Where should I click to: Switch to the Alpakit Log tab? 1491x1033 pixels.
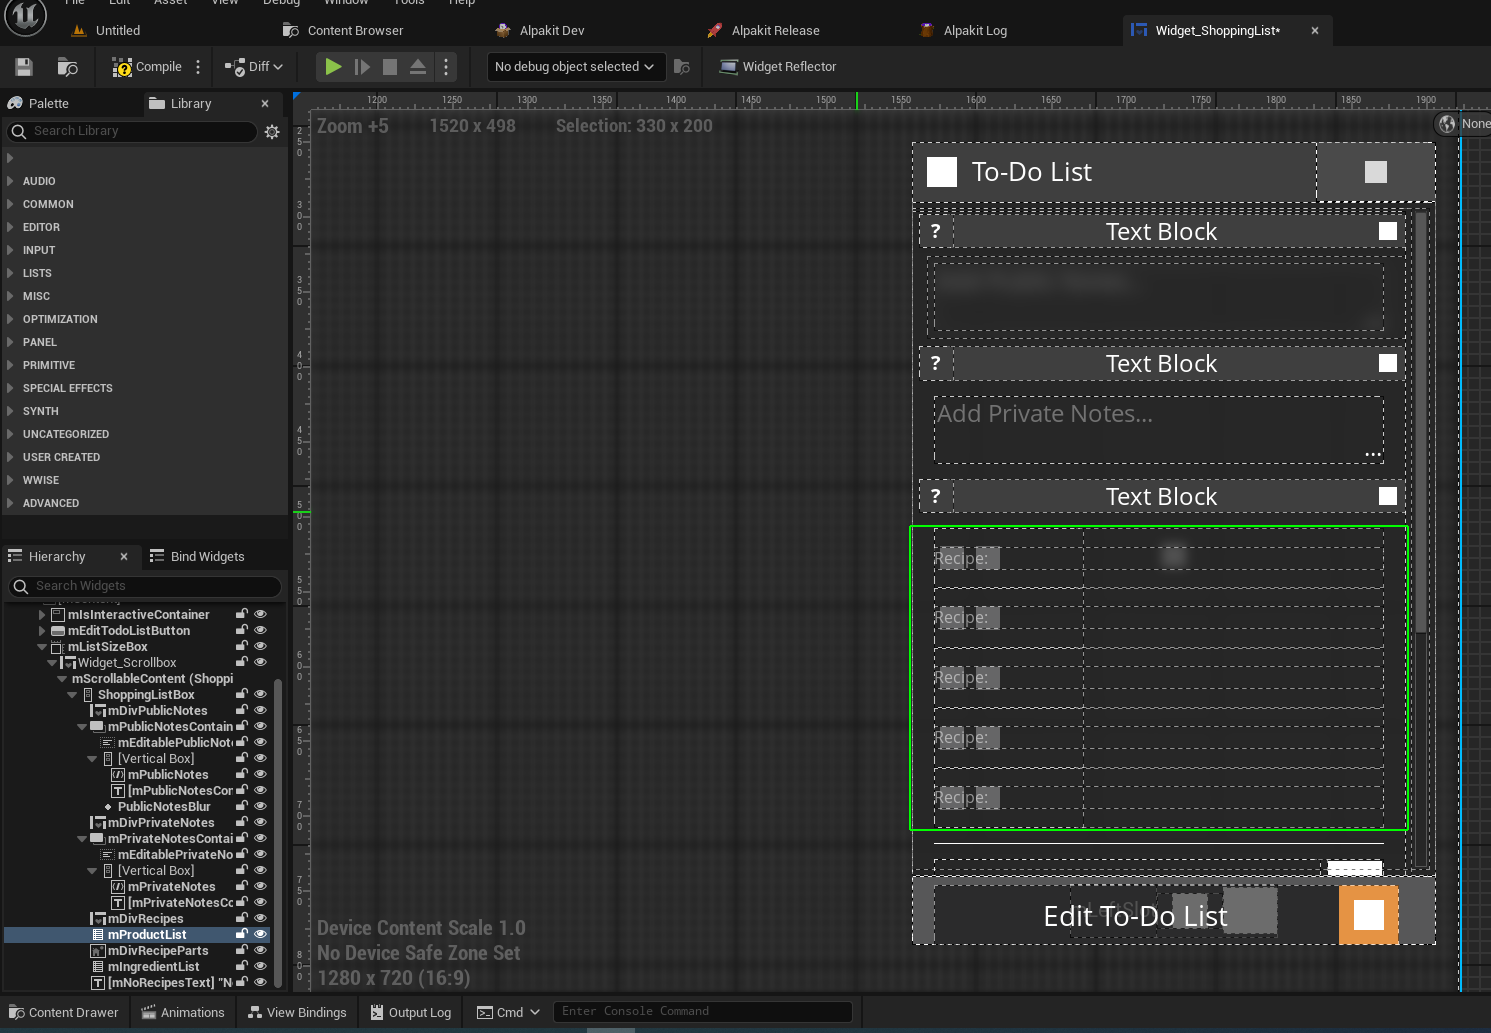(964, 31)
